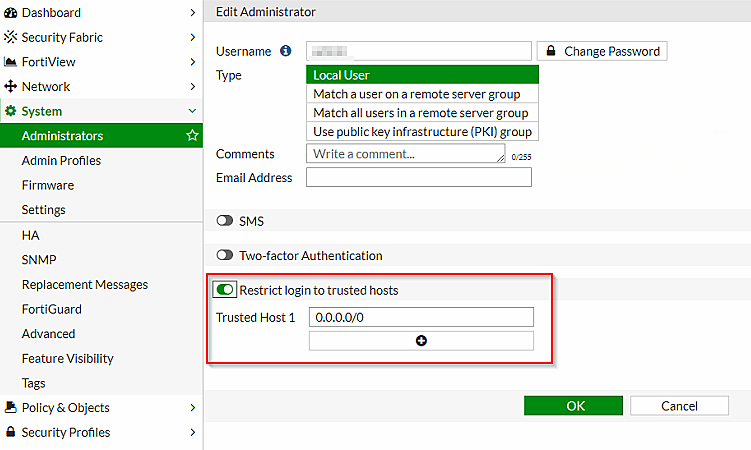Open Tags menu item

(x=101, y=383)
